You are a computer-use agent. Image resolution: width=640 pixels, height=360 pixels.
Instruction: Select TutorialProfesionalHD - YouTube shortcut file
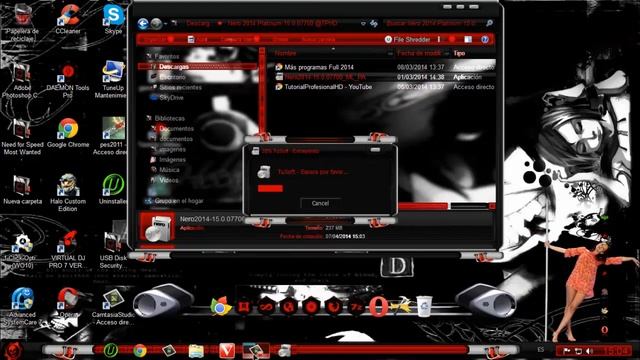coord(328,87)
